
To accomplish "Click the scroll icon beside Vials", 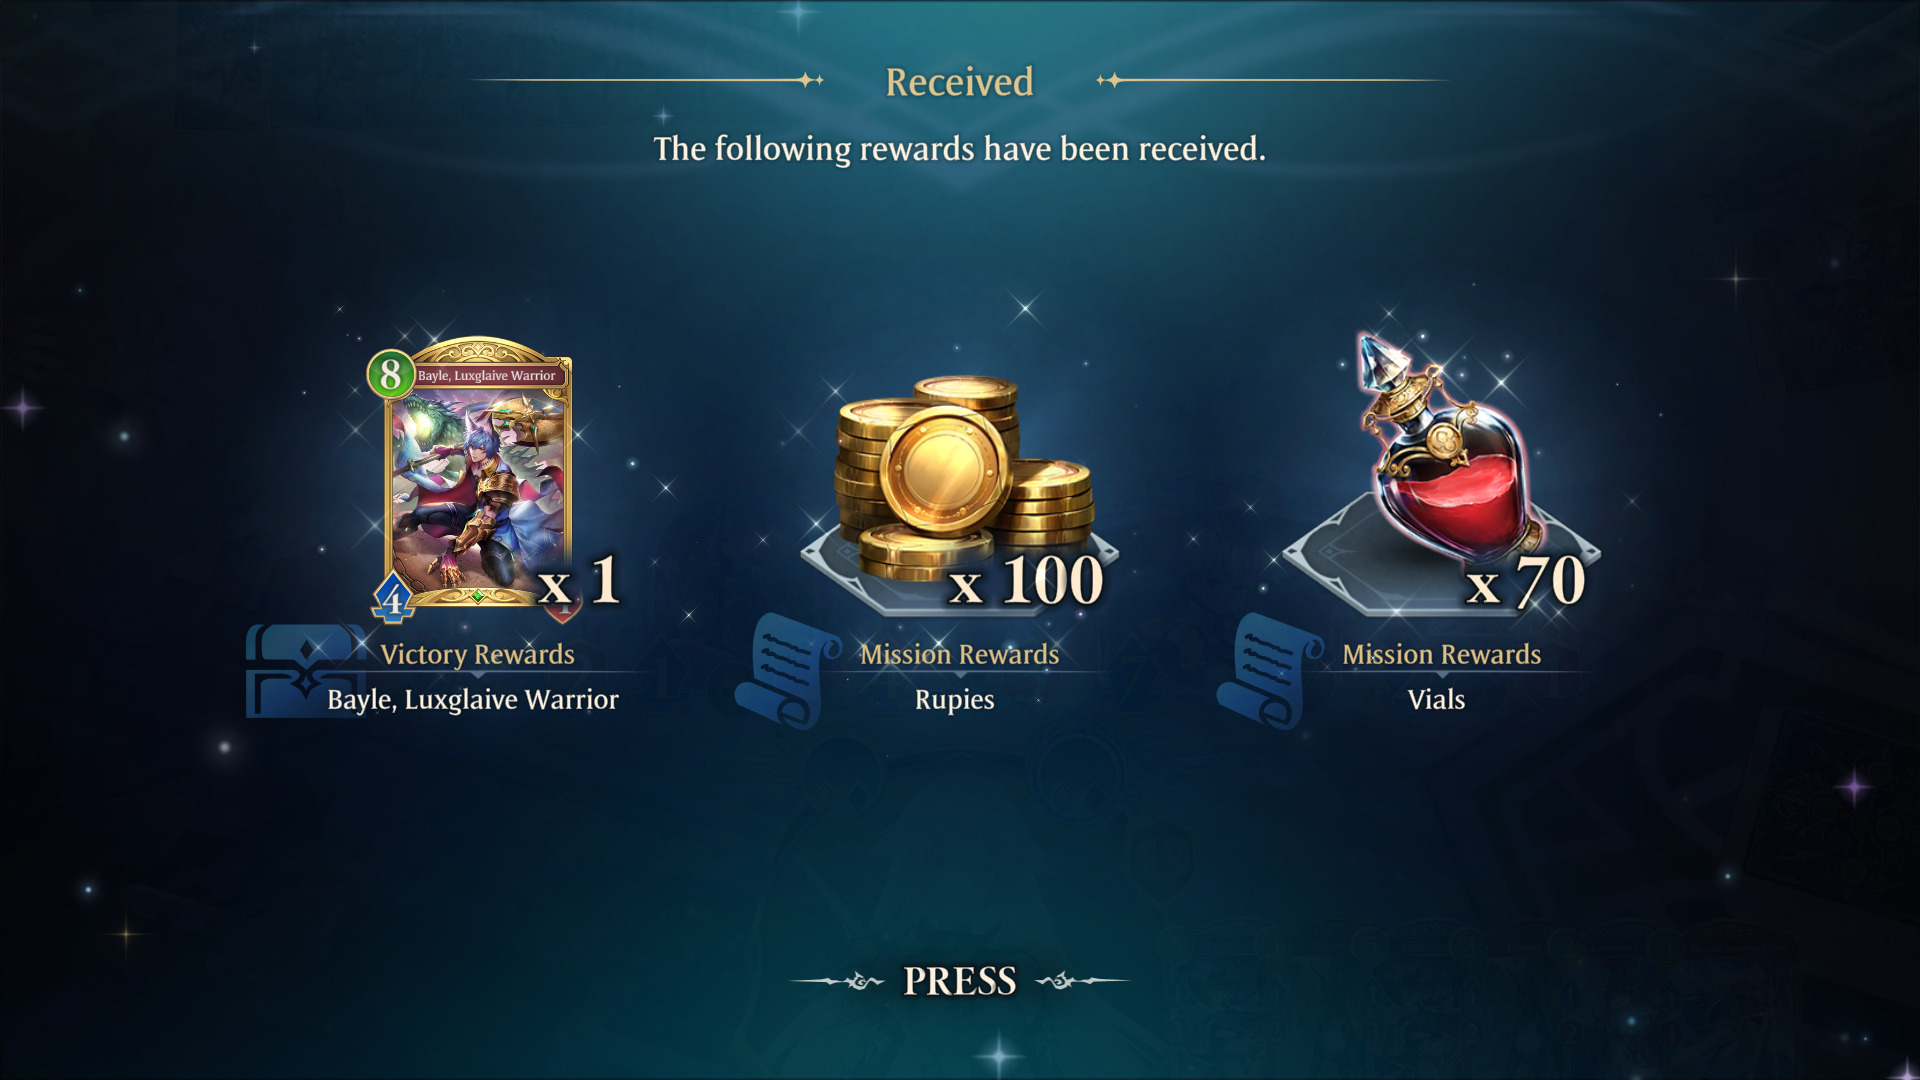I will point(1269,670).
